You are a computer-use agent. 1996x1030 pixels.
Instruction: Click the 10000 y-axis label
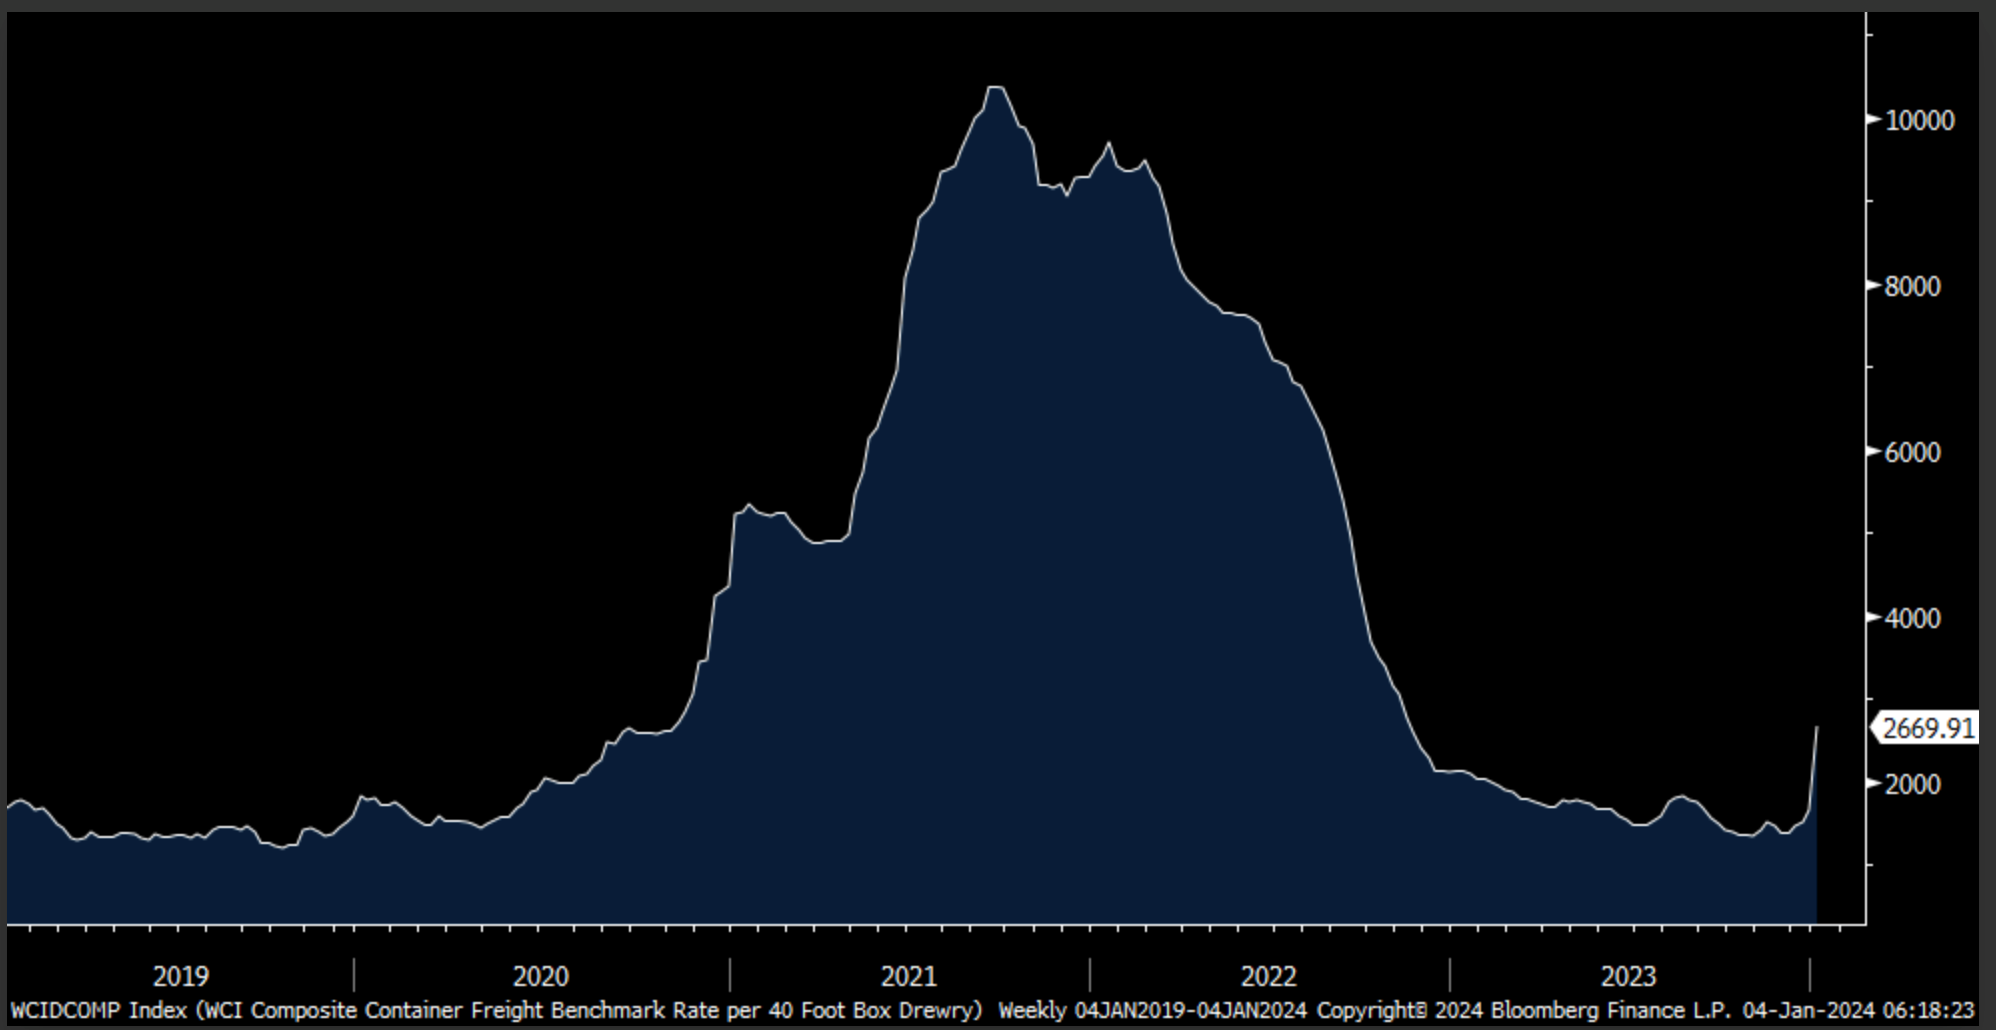point(1919,121)
